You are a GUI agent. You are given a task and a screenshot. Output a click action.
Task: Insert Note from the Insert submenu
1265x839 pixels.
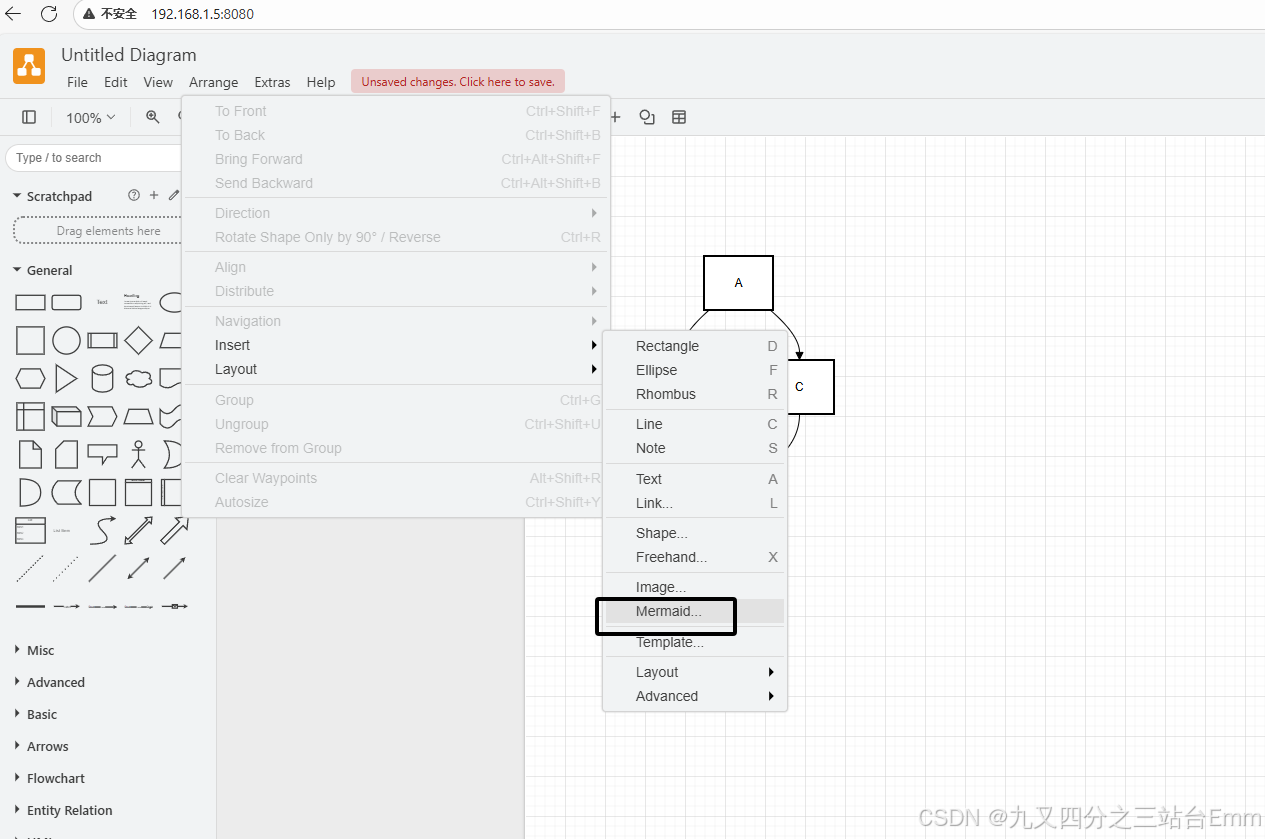[695, 448]
